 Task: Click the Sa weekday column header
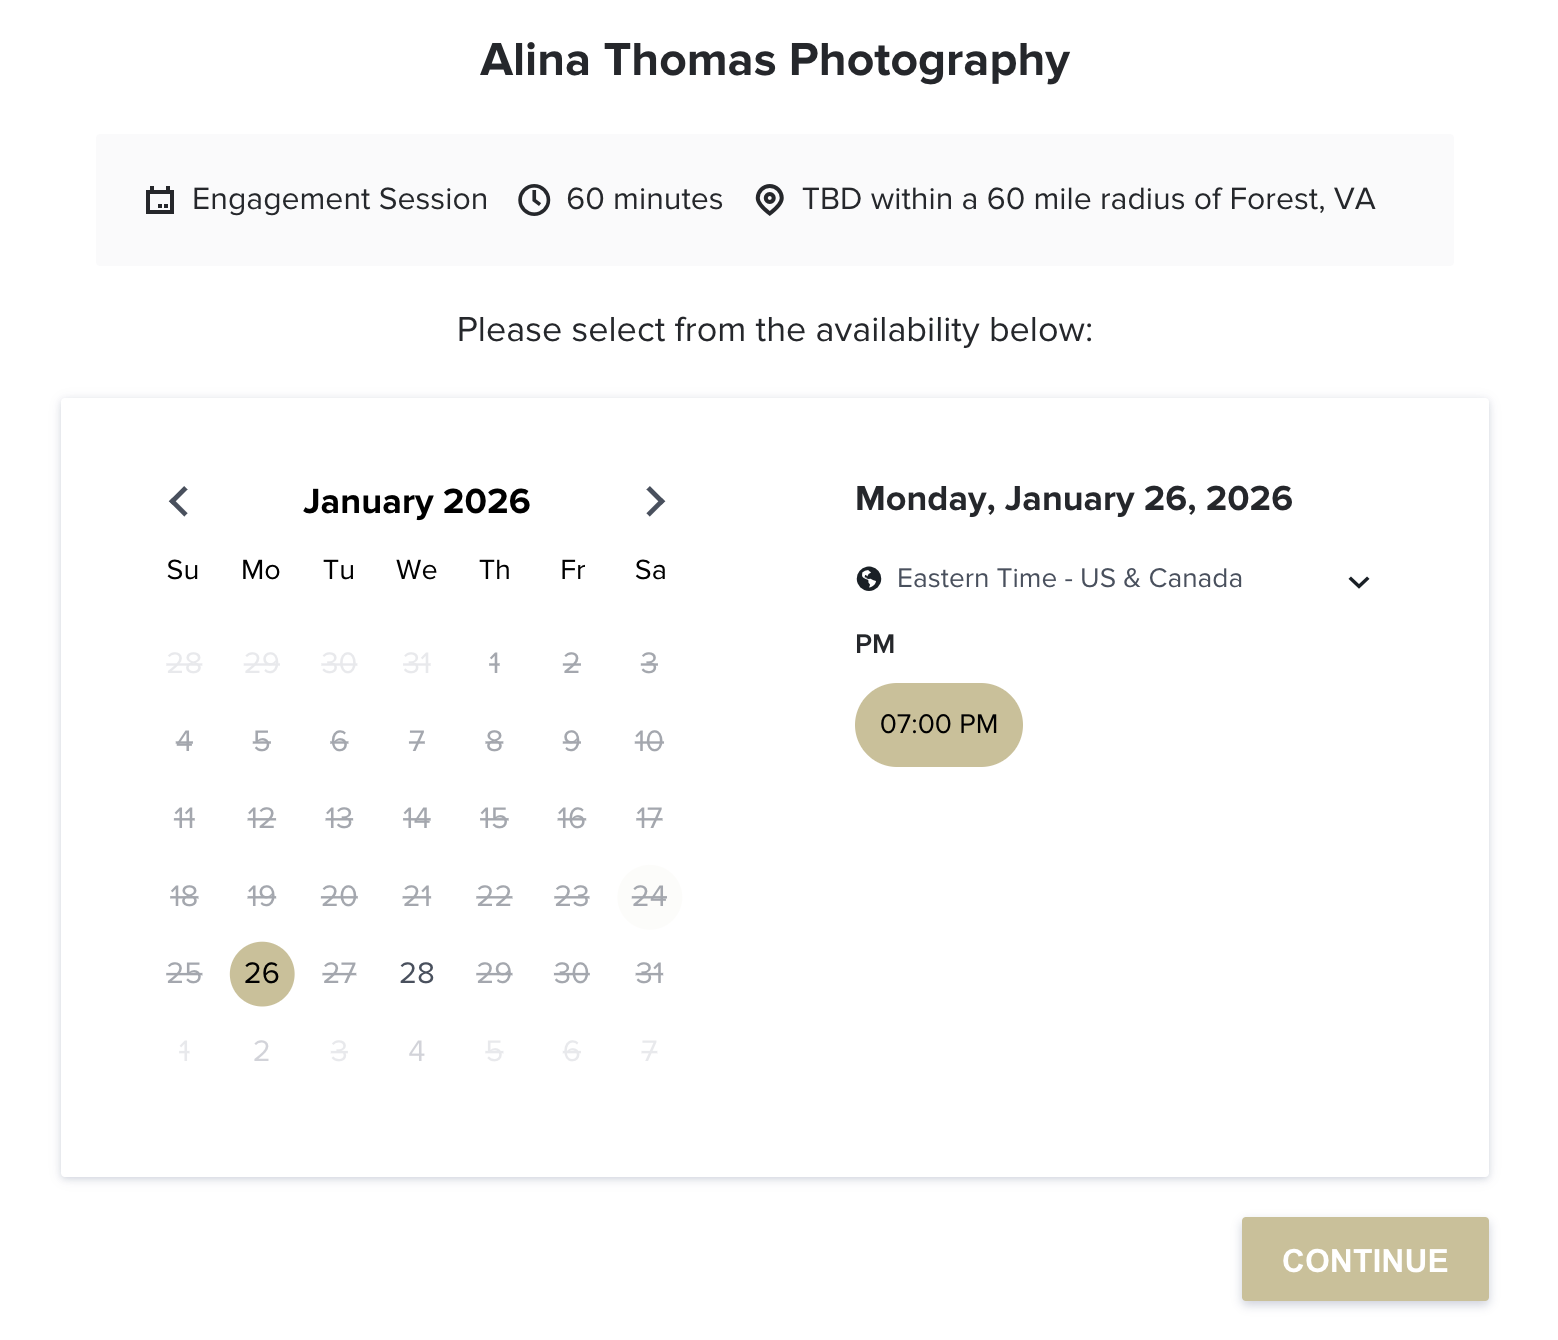(650, 570)
